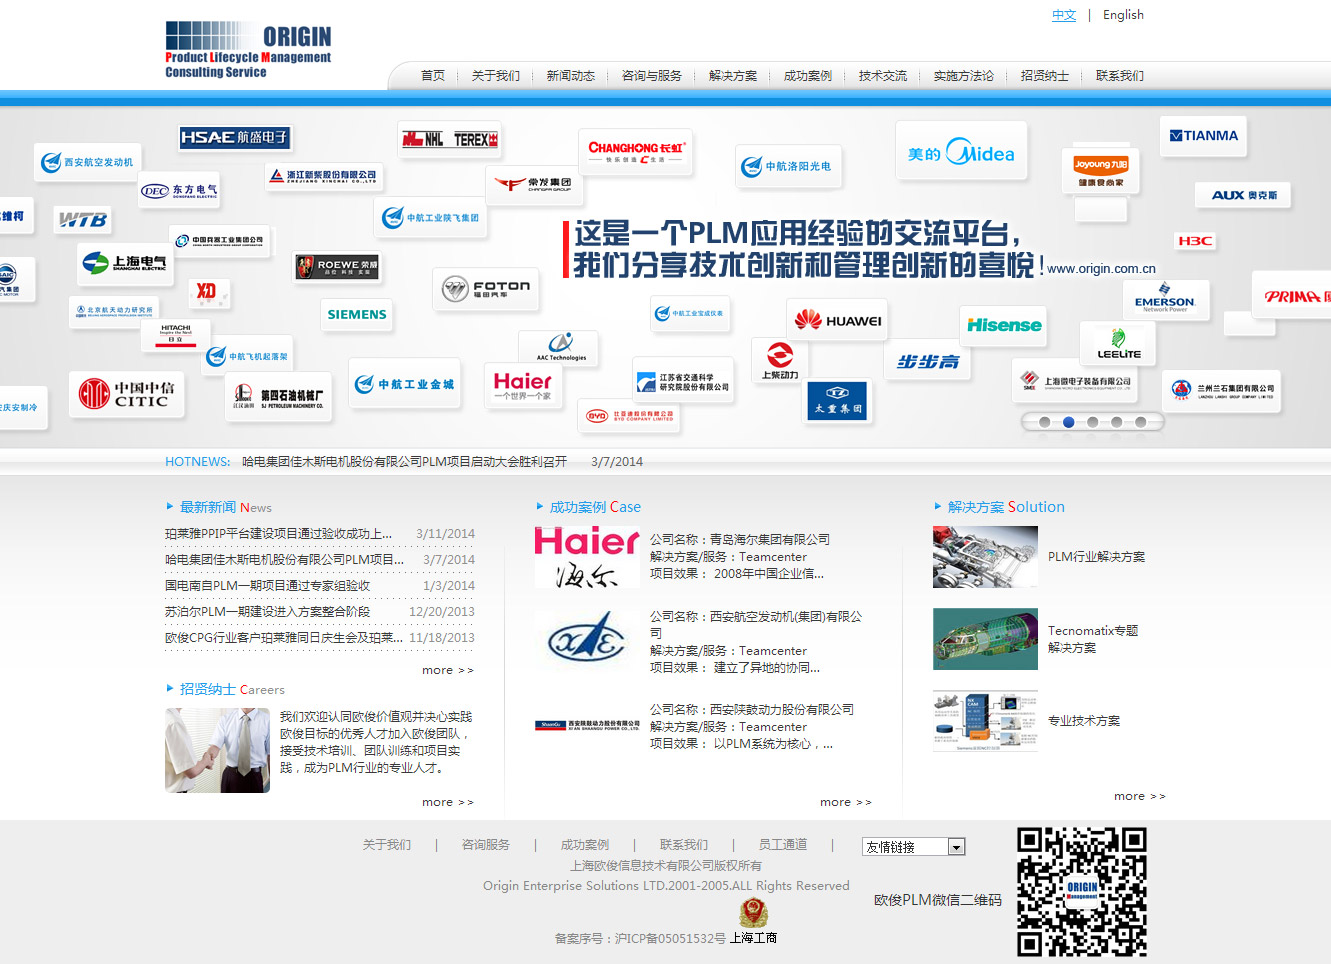Viewport: 1331px width, 964px height.
Task: Click the CITIC logo card
Action: pos(127,393)
